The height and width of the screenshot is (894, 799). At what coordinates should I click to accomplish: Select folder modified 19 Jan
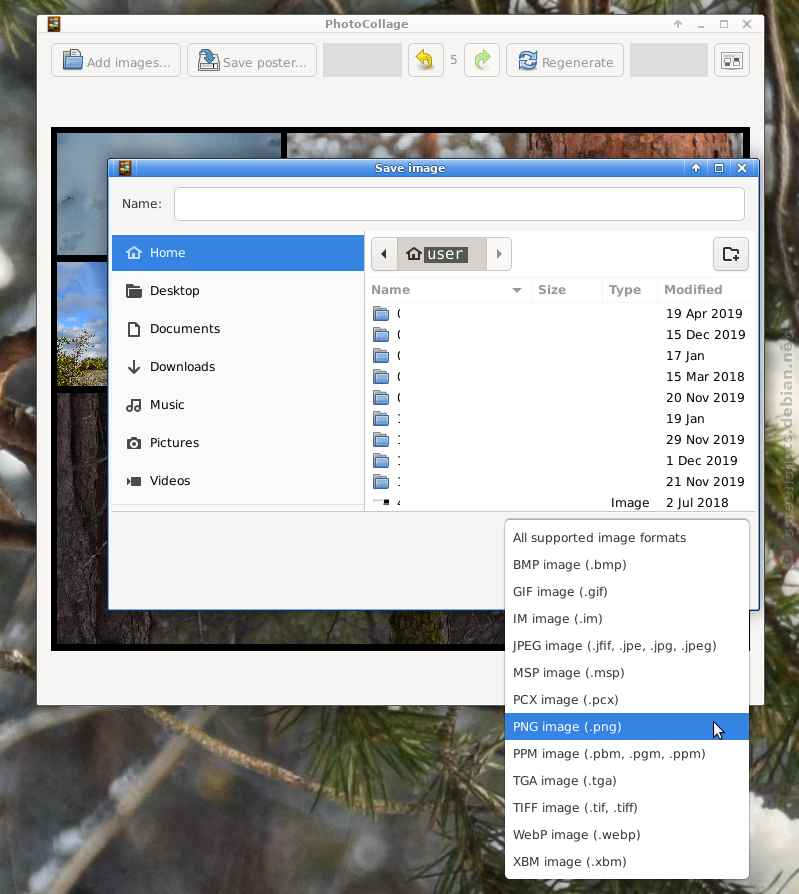coord(561,418)
